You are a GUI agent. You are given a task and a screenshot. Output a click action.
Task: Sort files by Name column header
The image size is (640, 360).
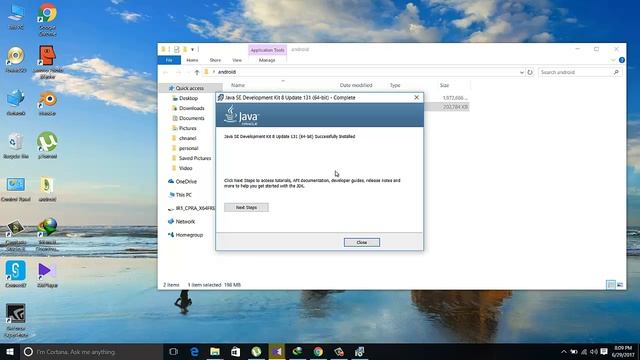coord(238,85)
